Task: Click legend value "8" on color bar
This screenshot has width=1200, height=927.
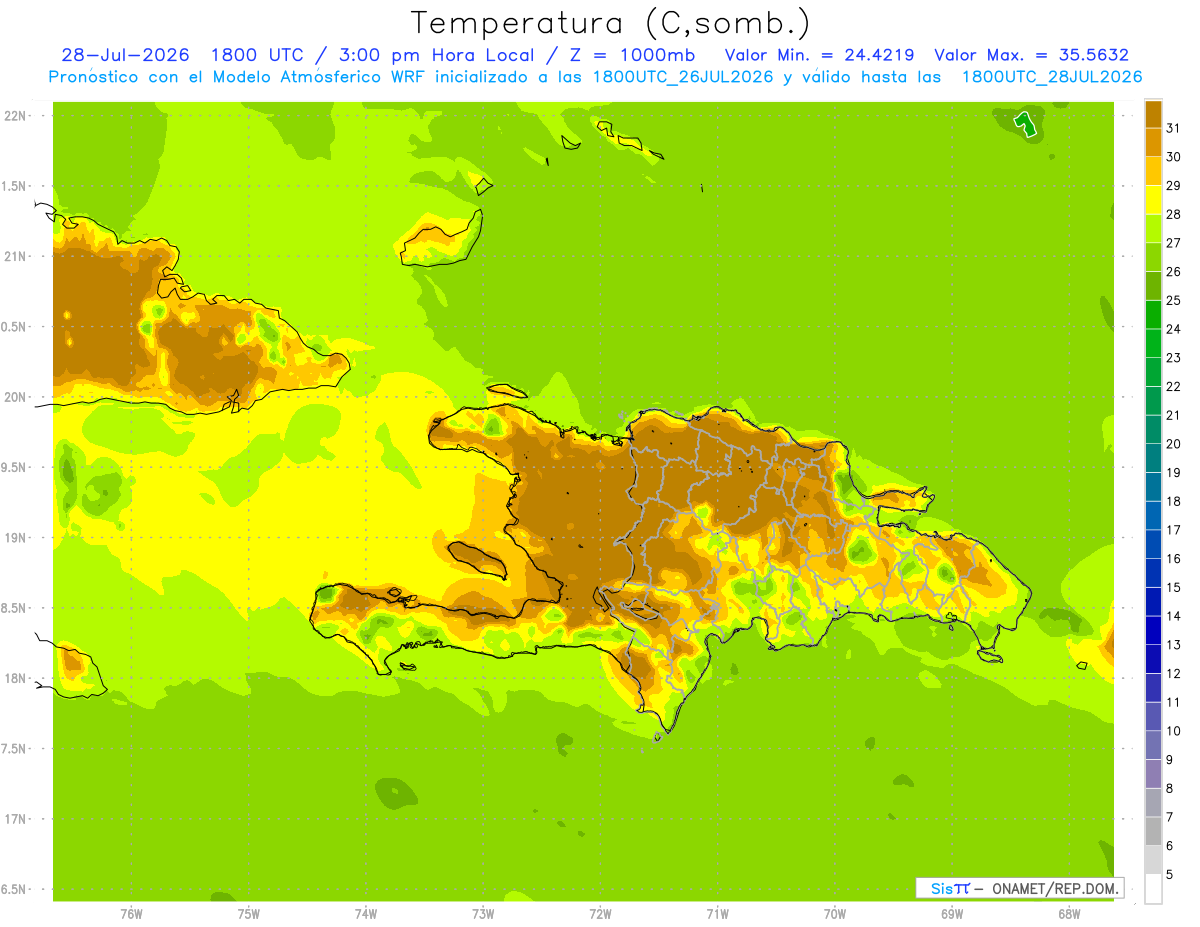Action: point(1170,789)
